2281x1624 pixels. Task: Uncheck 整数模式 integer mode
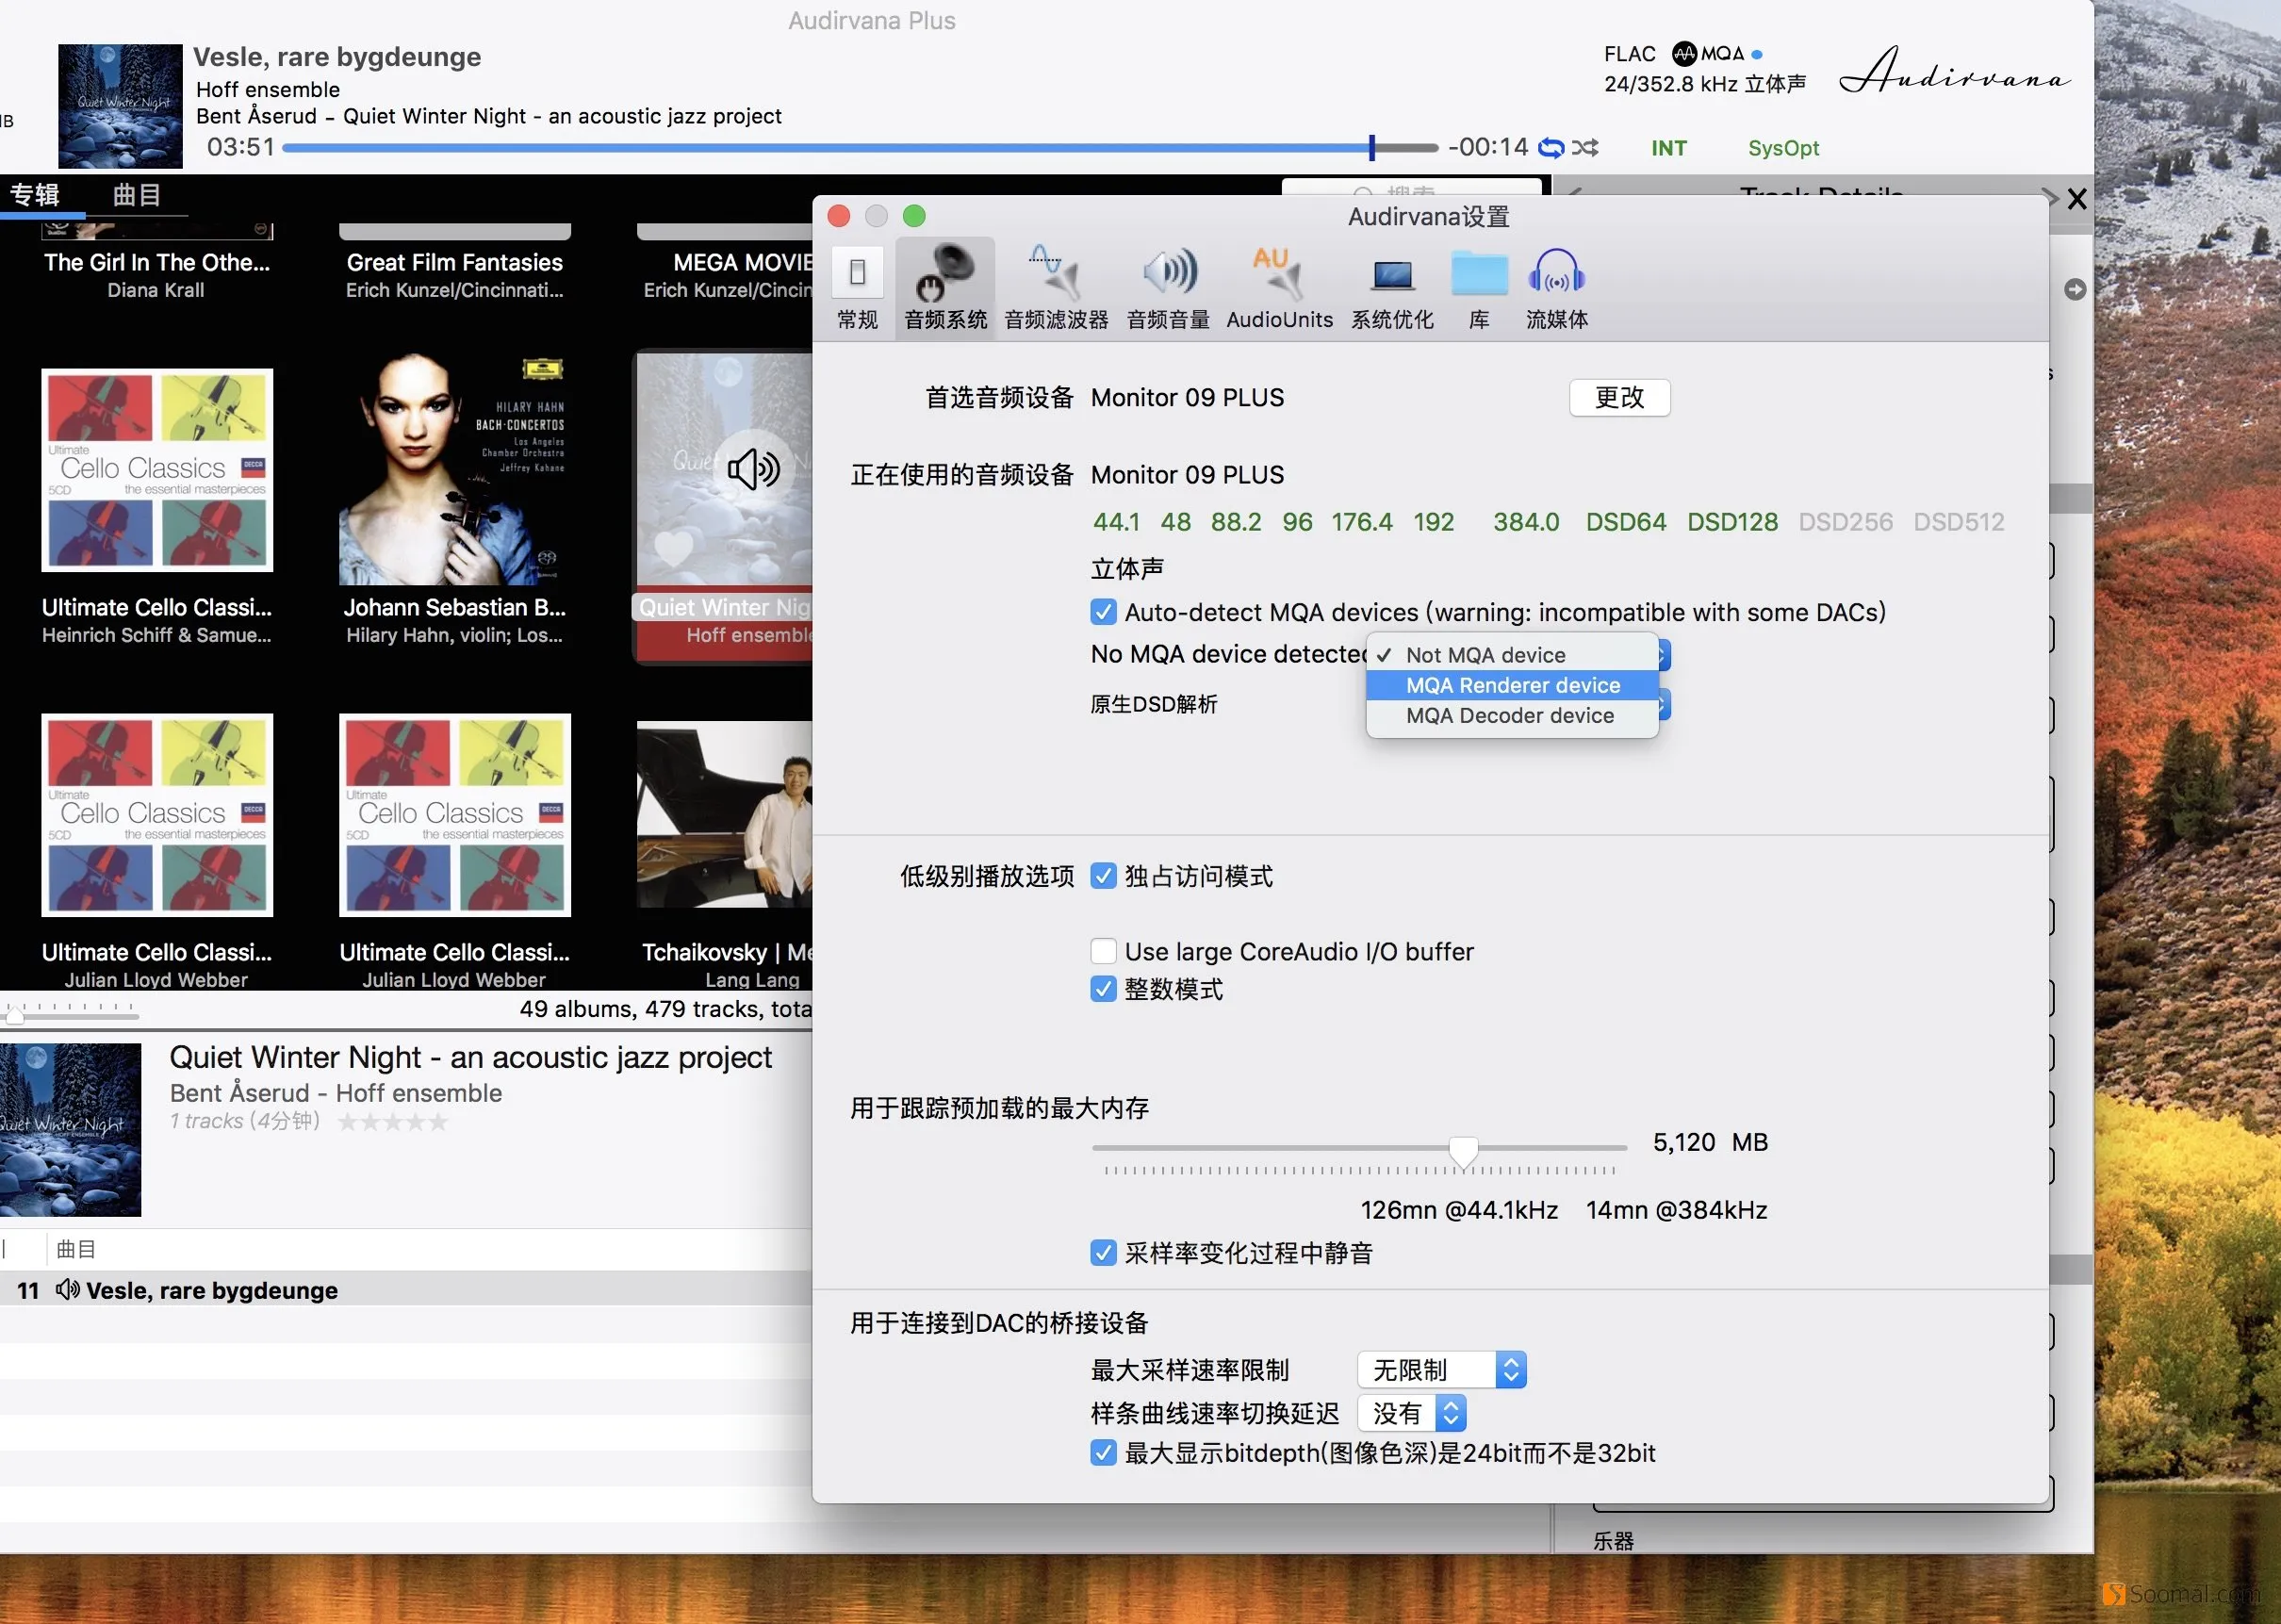point(1102,989)
